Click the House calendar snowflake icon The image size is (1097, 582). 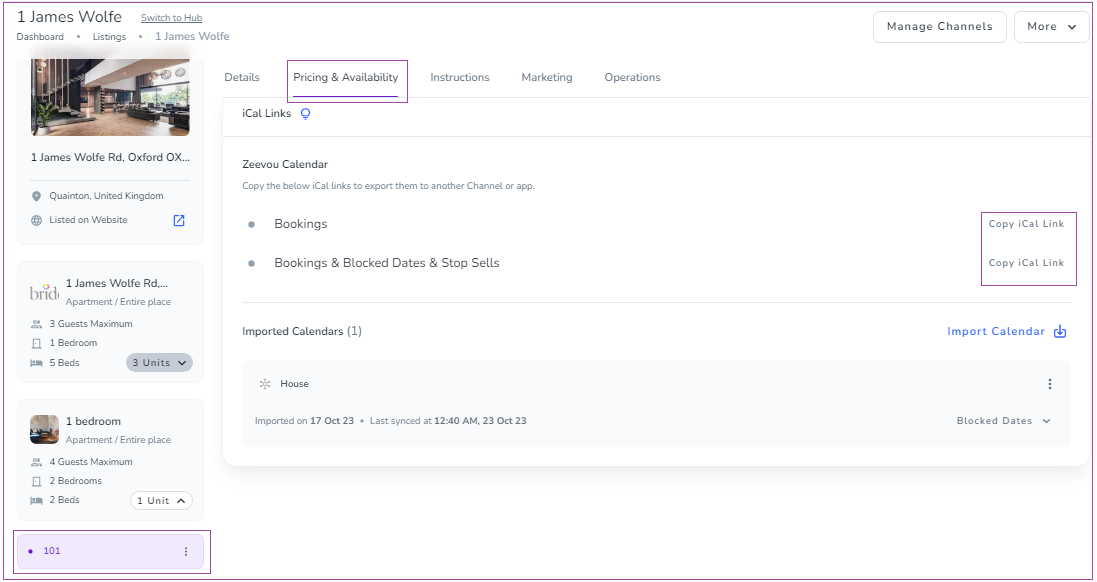click(265, 384)
